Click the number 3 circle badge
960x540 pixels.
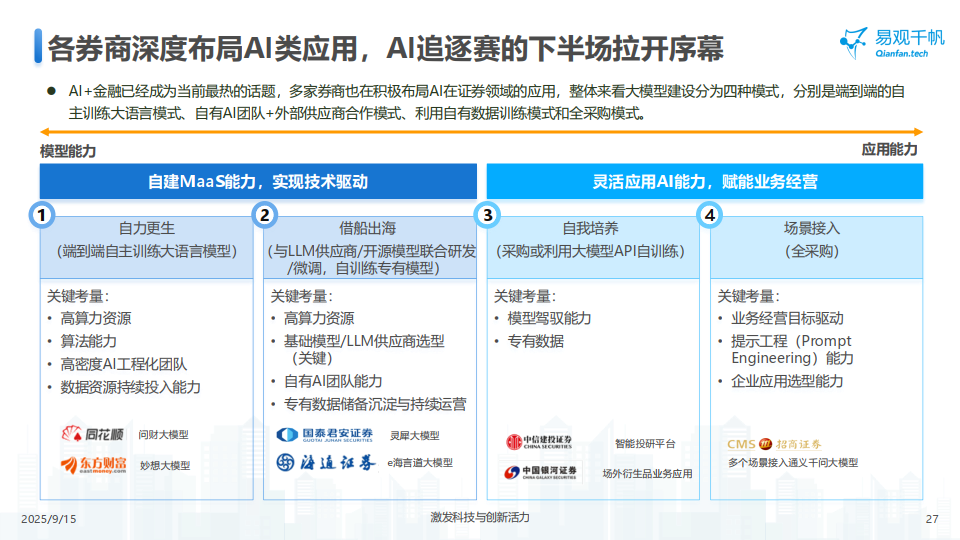point(488,214)
